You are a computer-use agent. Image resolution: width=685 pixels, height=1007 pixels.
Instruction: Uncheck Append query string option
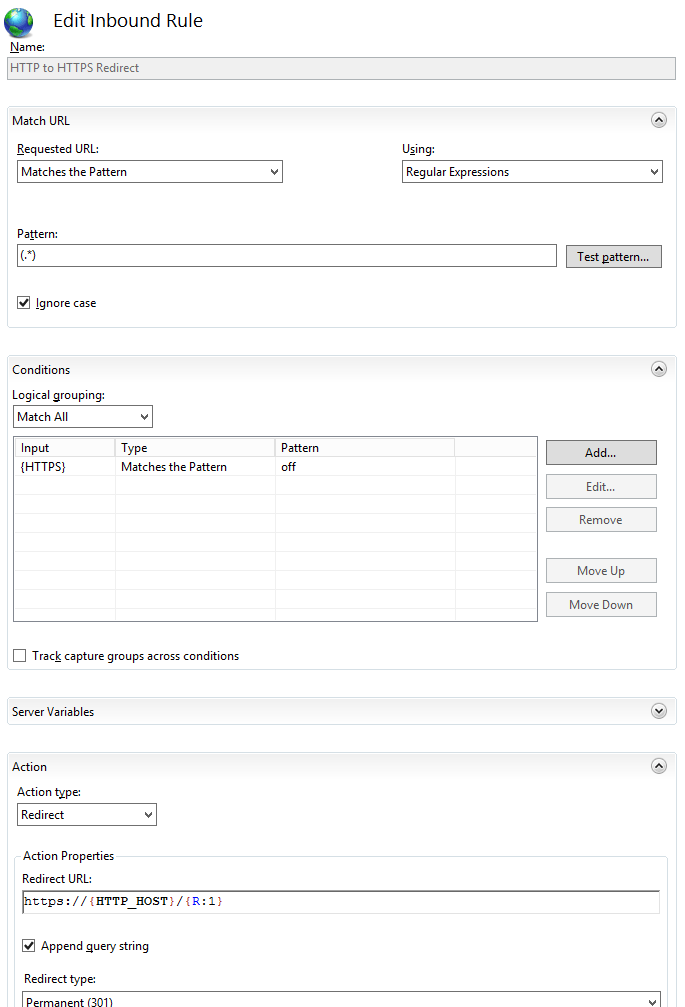tap(29, 946)
